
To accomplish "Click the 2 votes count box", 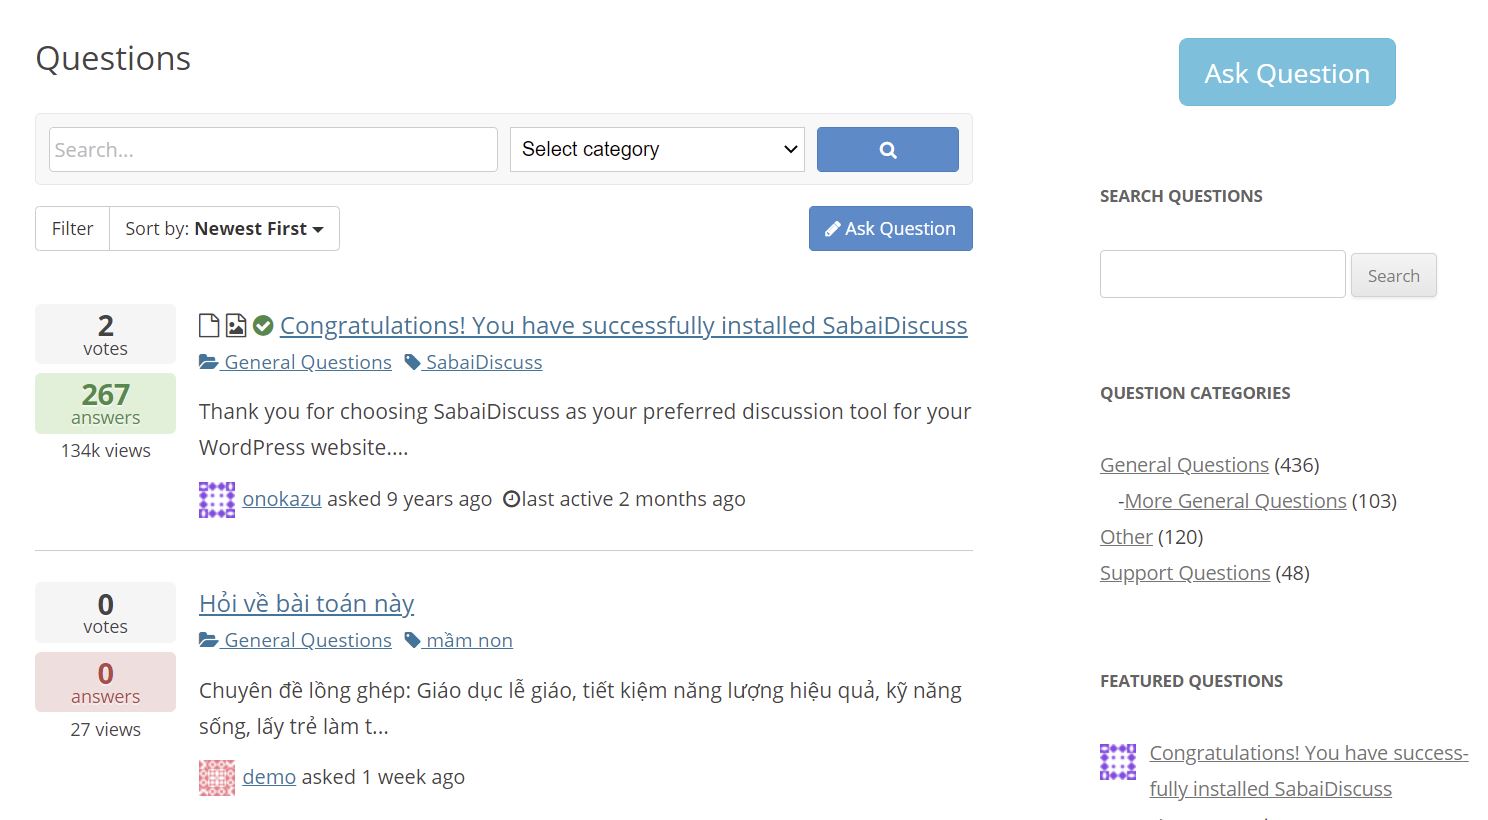I will [x=105, y=334].
